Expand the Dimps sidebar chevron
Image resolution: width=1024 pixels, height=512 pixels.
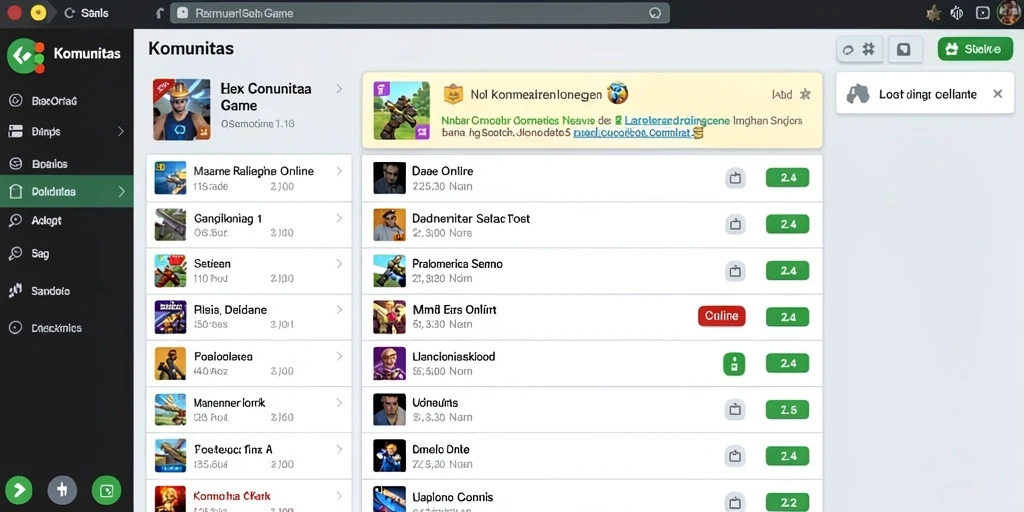pos(121,131)
